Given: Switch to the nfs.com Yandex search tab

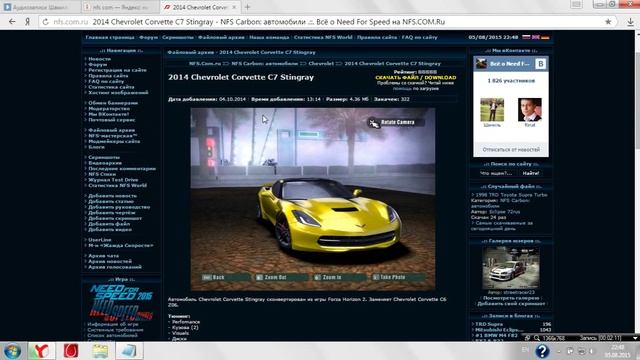Looking at the screenshot, I should click(x=119, y=7).
